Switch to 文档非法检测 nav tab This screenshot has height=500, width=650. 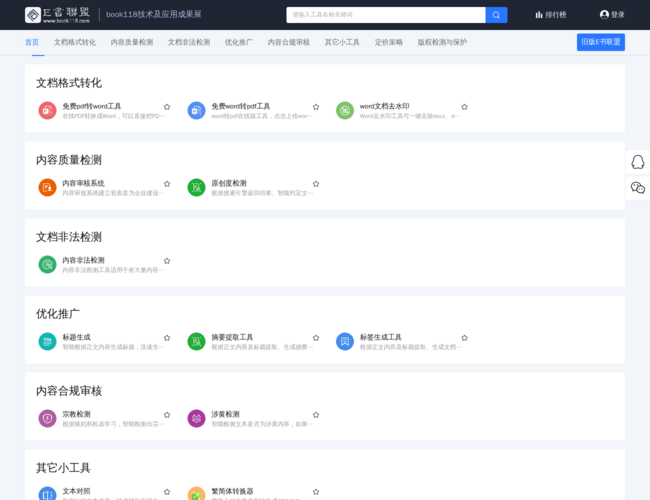[189, 42]
